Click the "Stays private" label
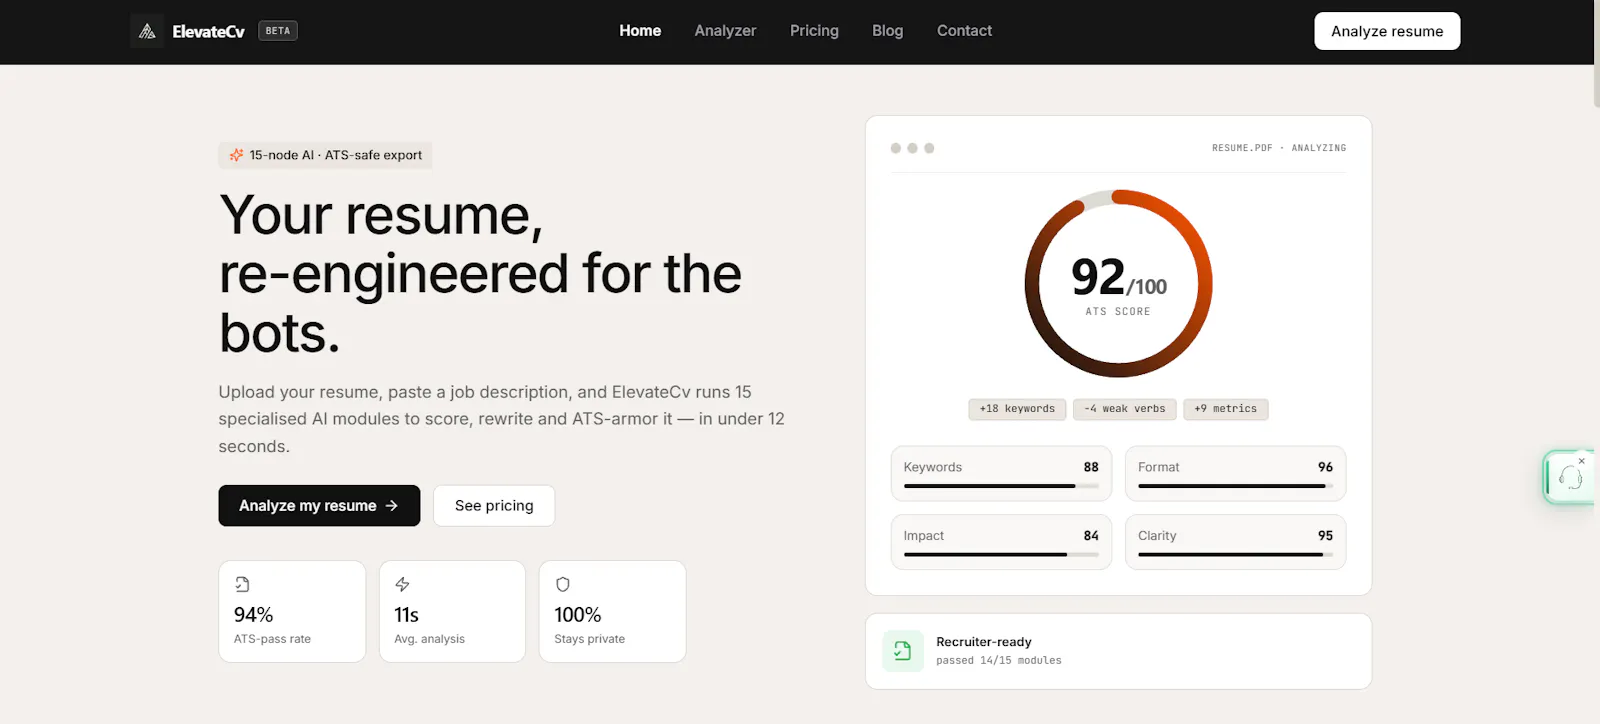 (590, 639)
